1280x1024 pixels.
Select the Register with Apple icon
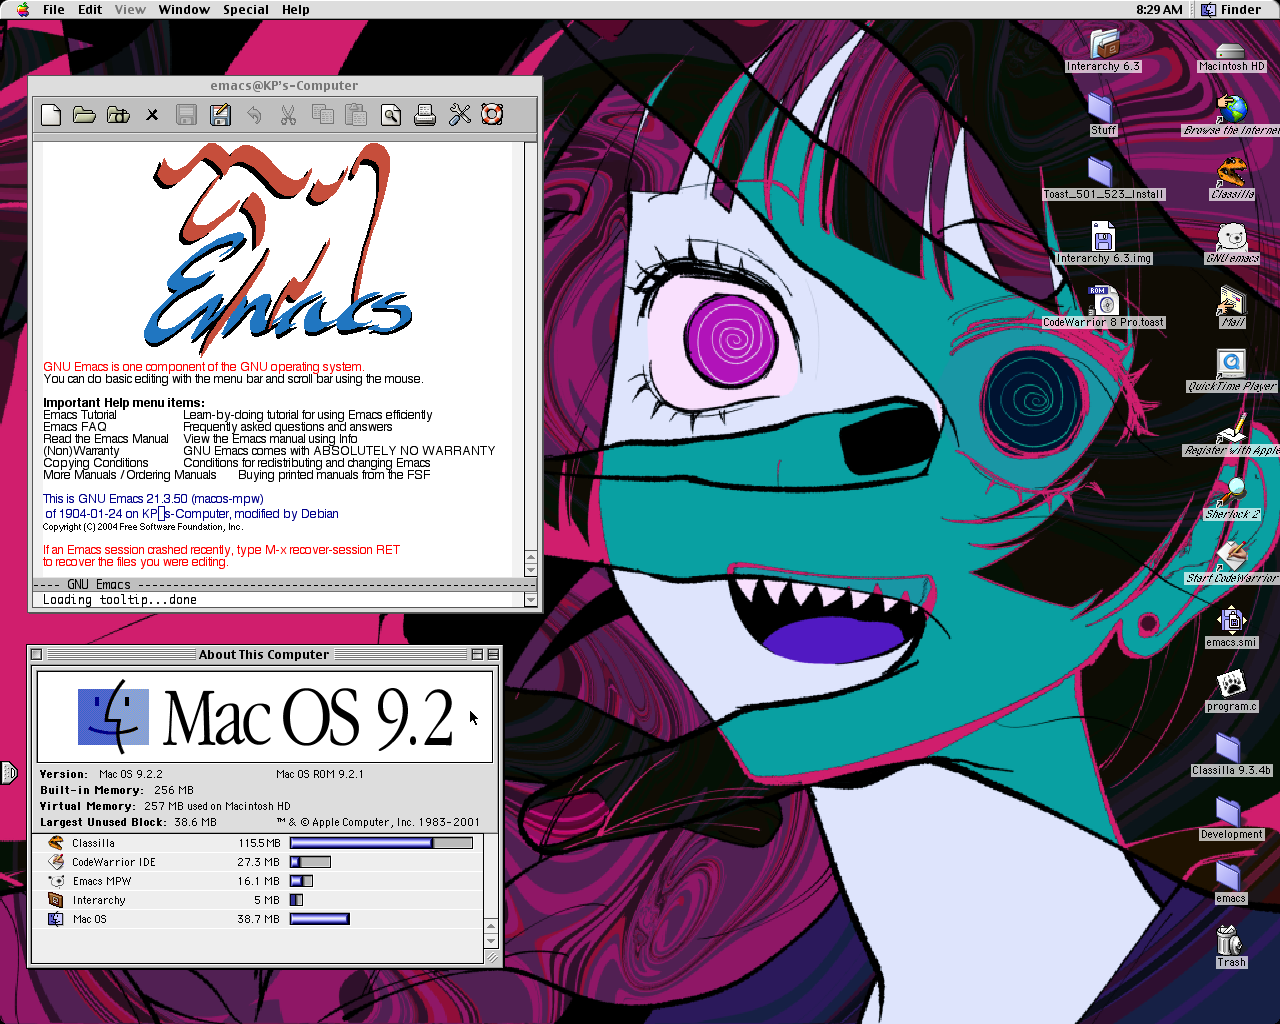[x=1232, y=428]
